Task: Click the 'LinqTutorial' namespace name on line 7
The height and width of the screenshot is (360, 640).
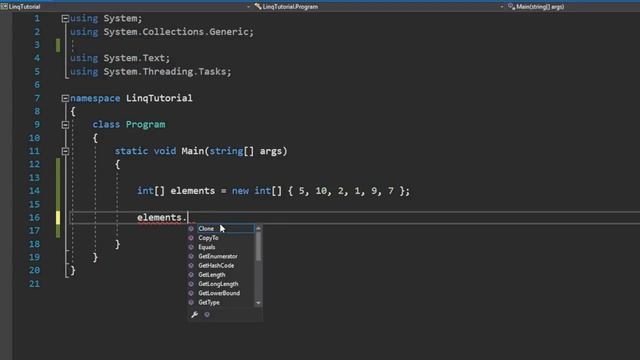Action: (x=159, y=98)
